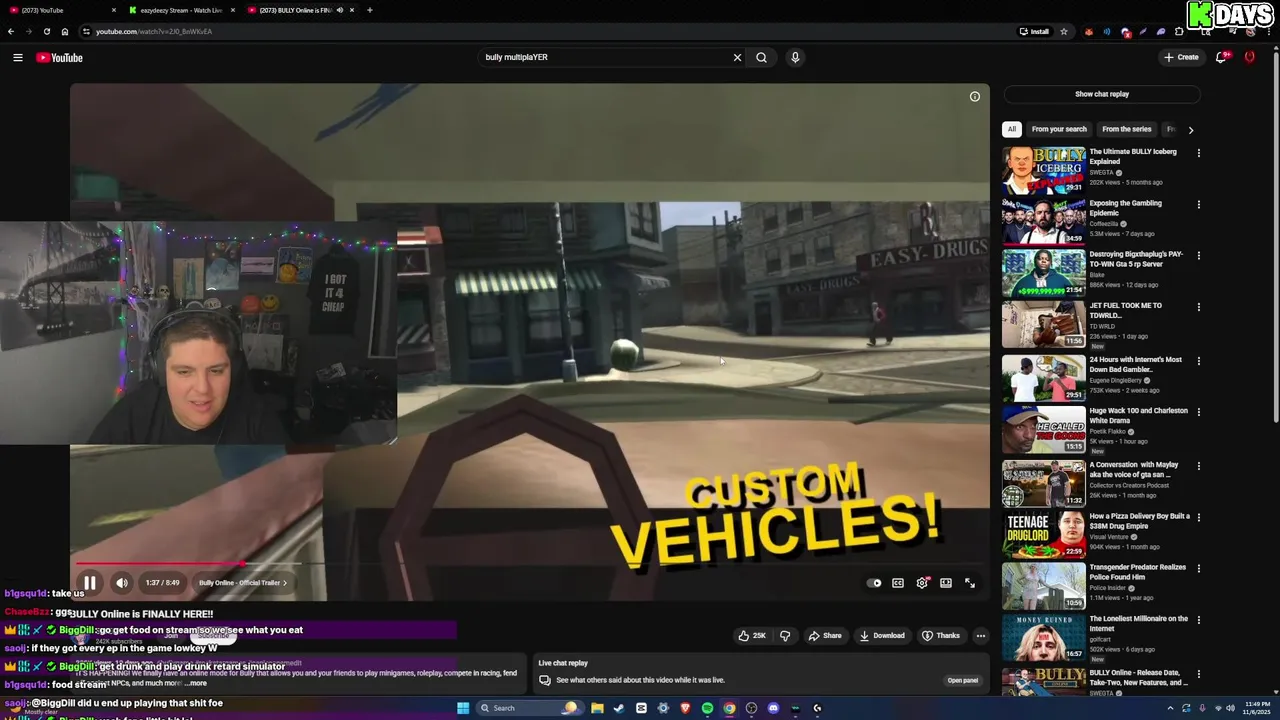Go to browser home page
The height and width of the screenshot is (720, 1280).
click(x=64, y=31)
